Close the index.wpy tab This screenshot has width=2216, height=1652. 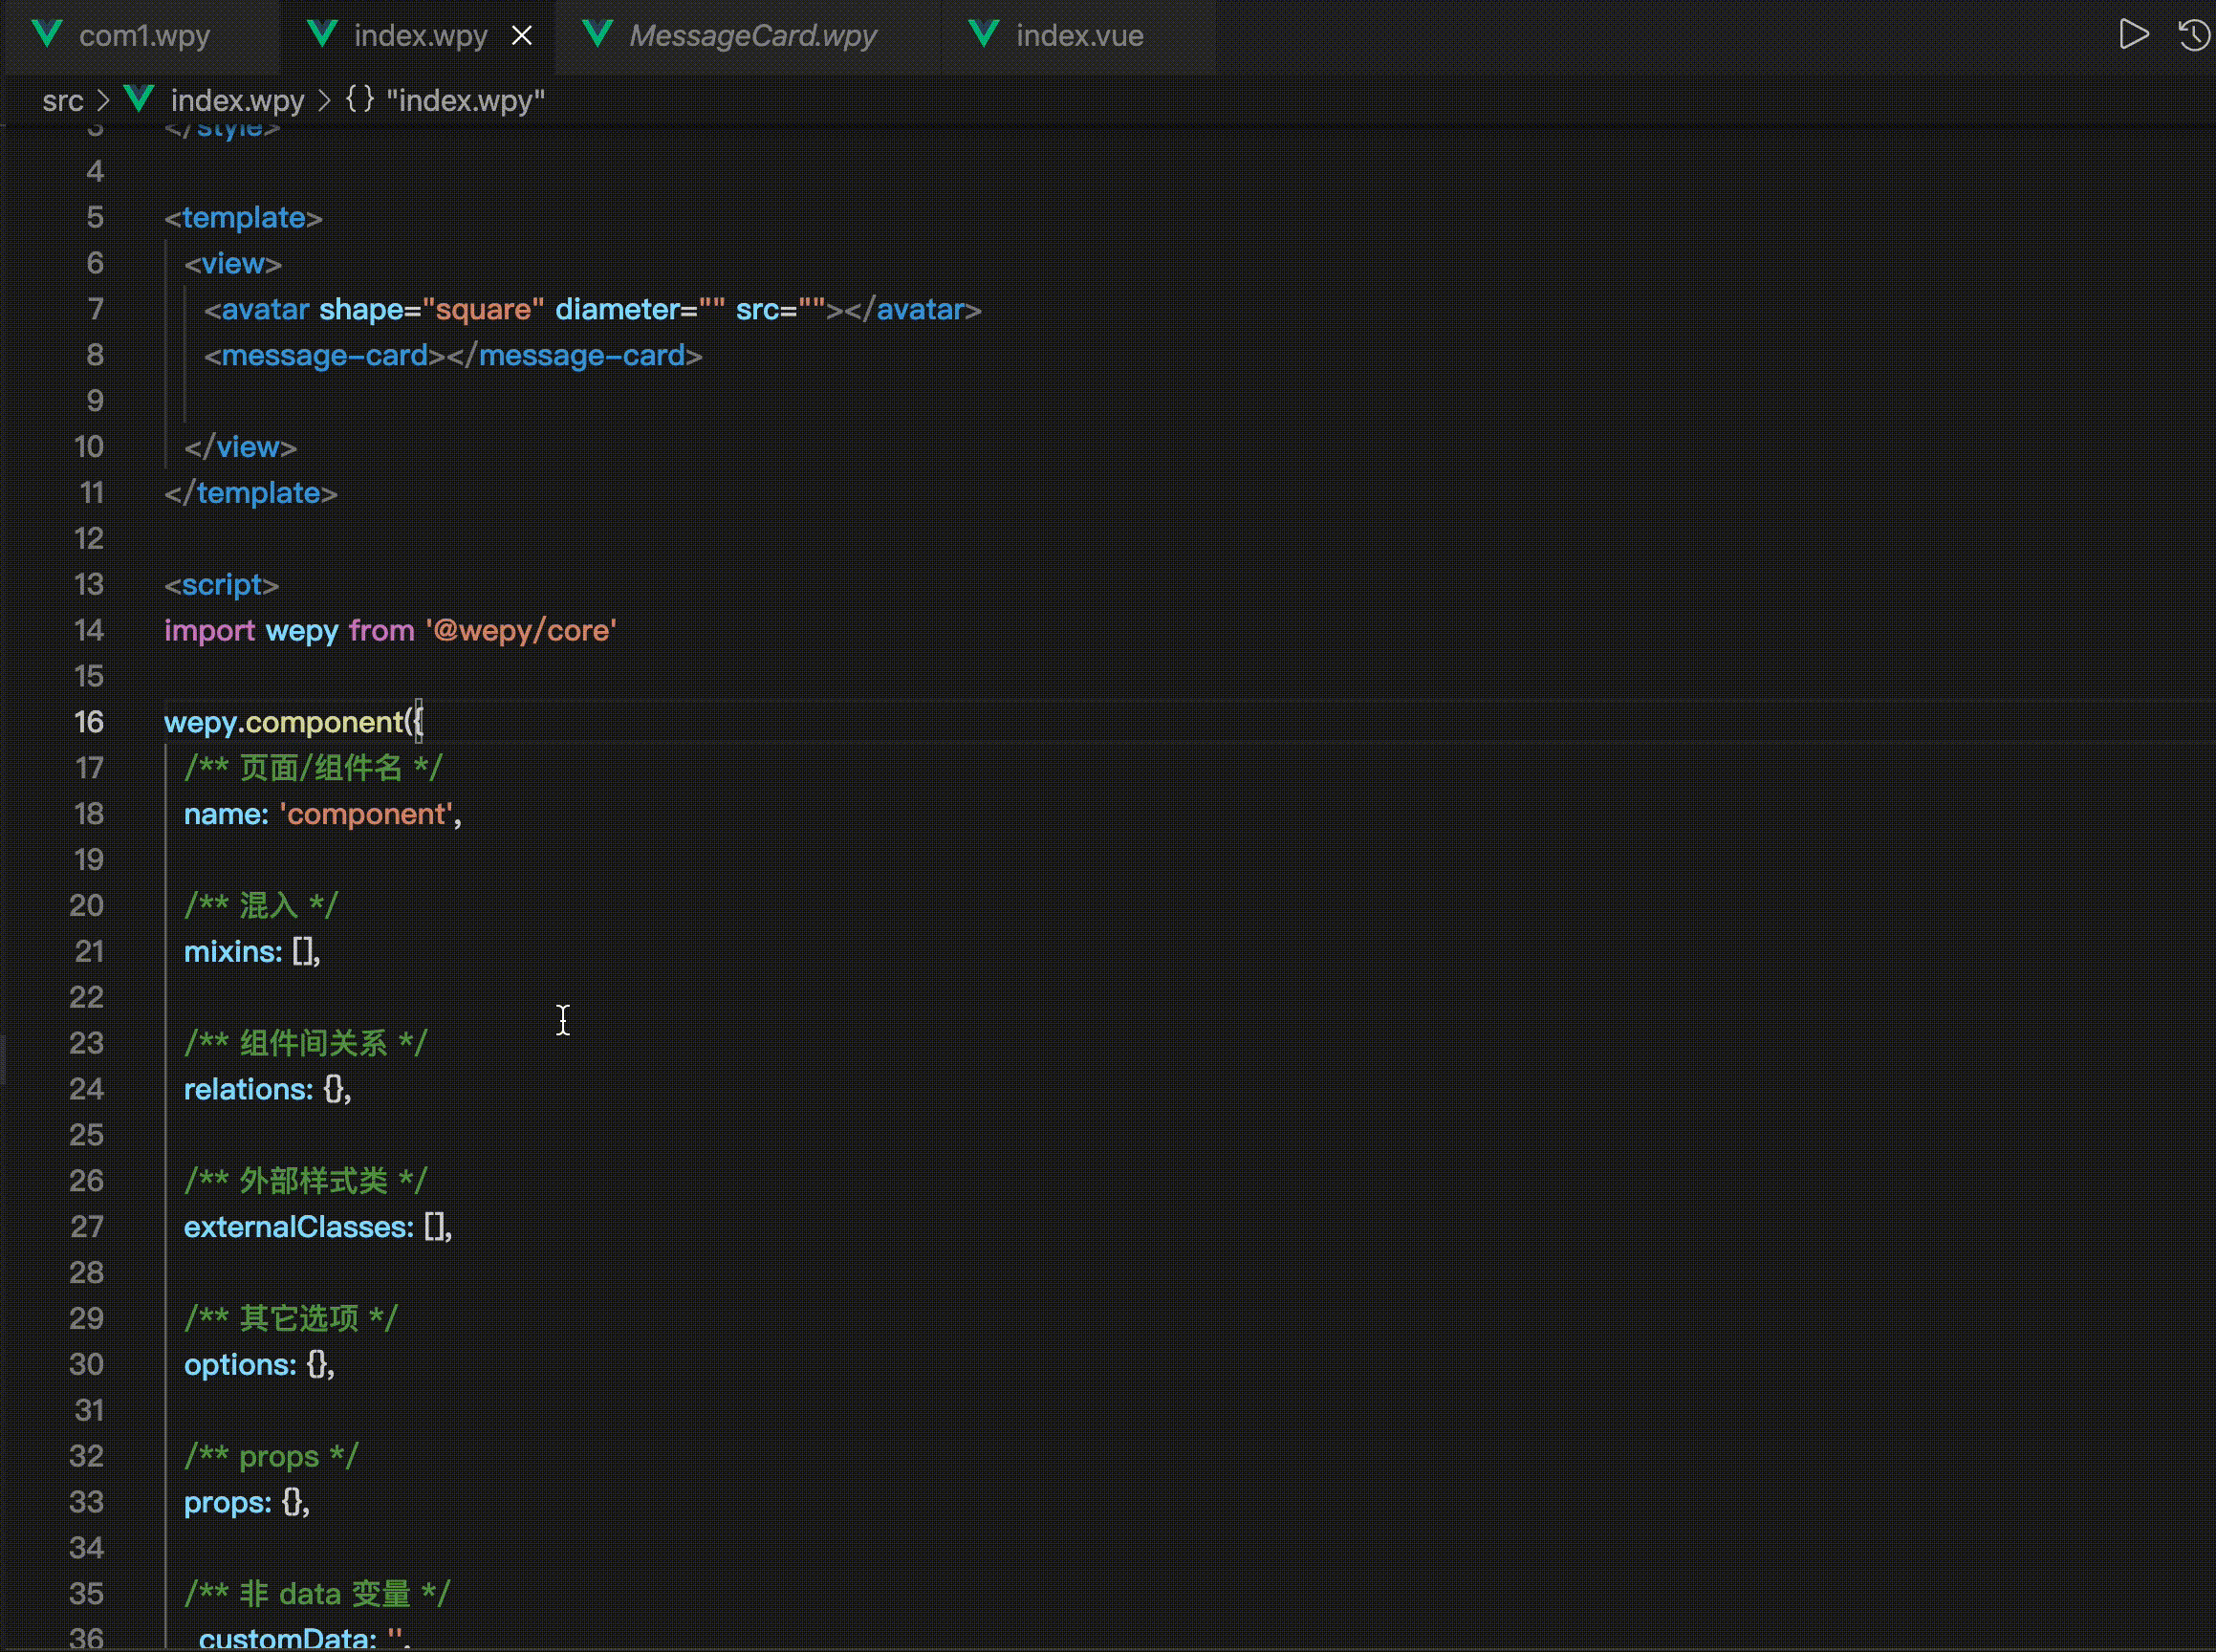(x=522, y=36)
